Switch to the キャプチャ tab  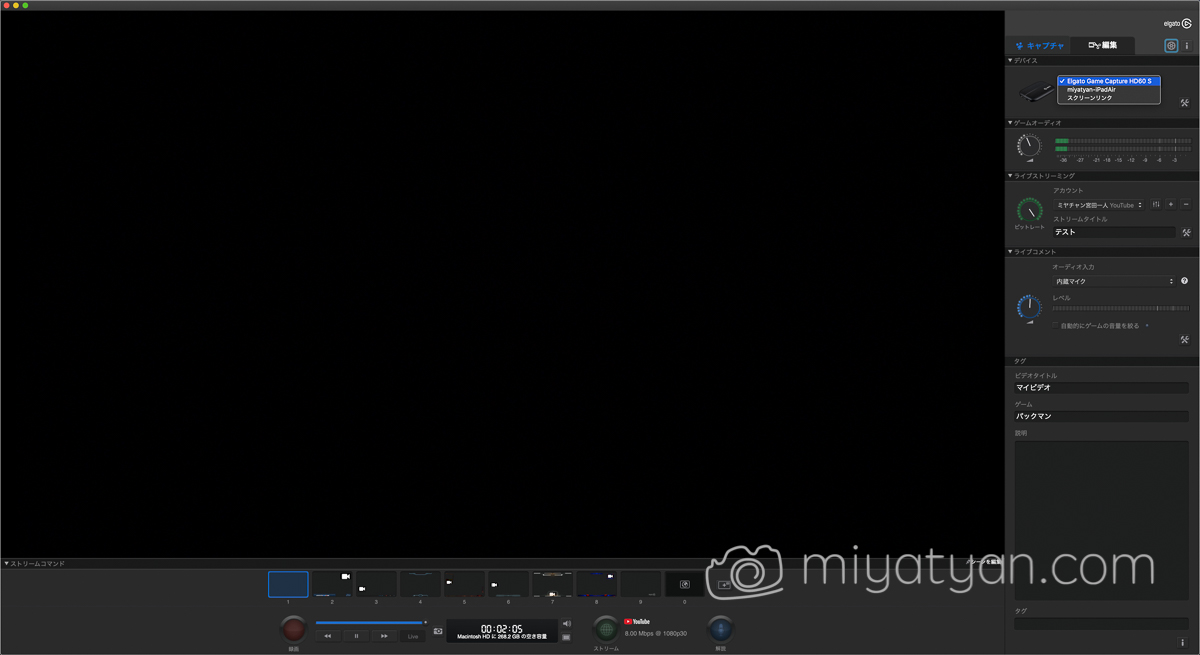(x=1039, y=45)
